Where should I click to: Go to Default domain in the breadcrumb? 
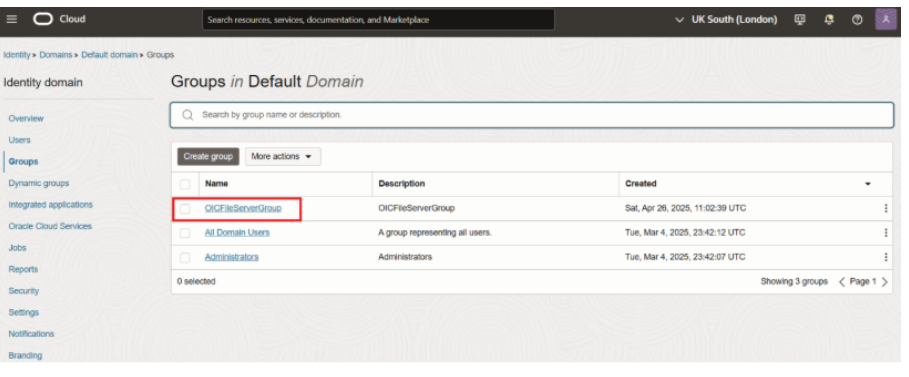click(110, 55)
